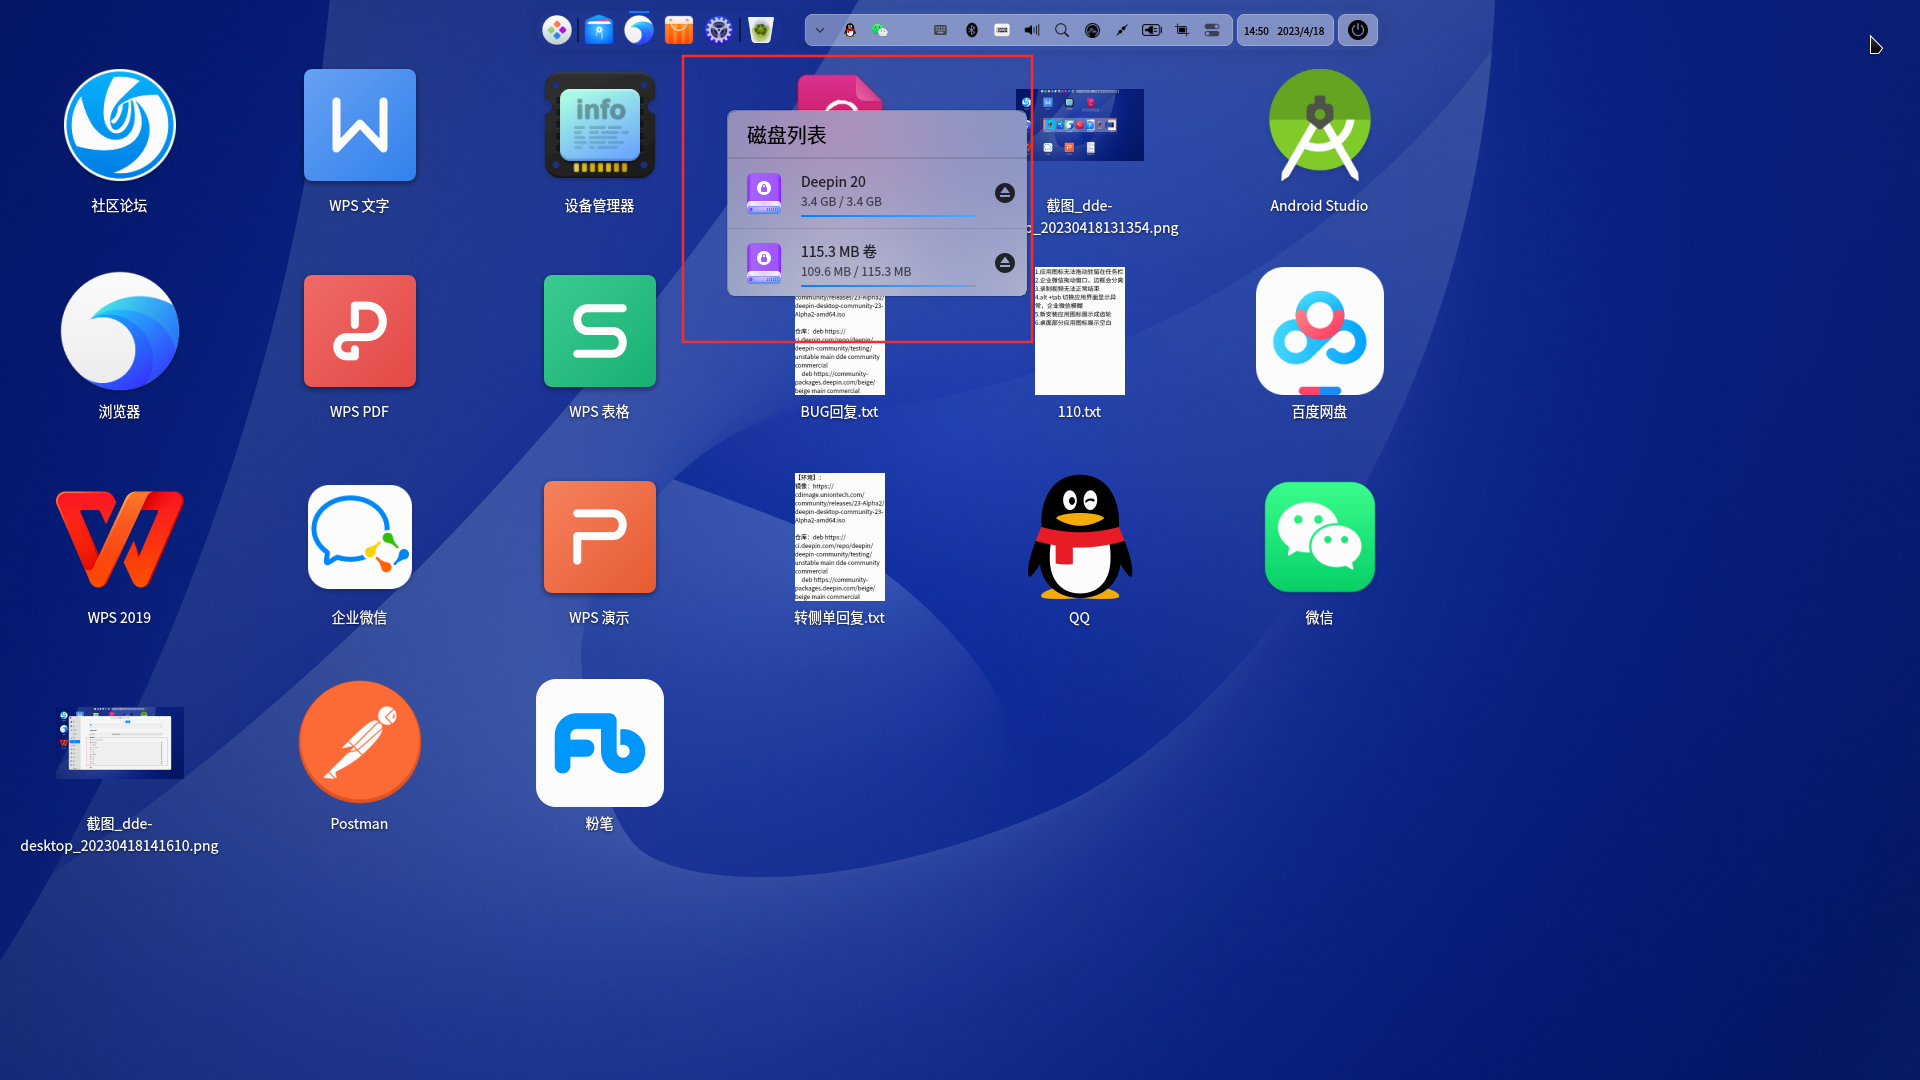Click the power button in the dock
This screenshot has height=1080, width=1920.
[x=1358, y=30]
